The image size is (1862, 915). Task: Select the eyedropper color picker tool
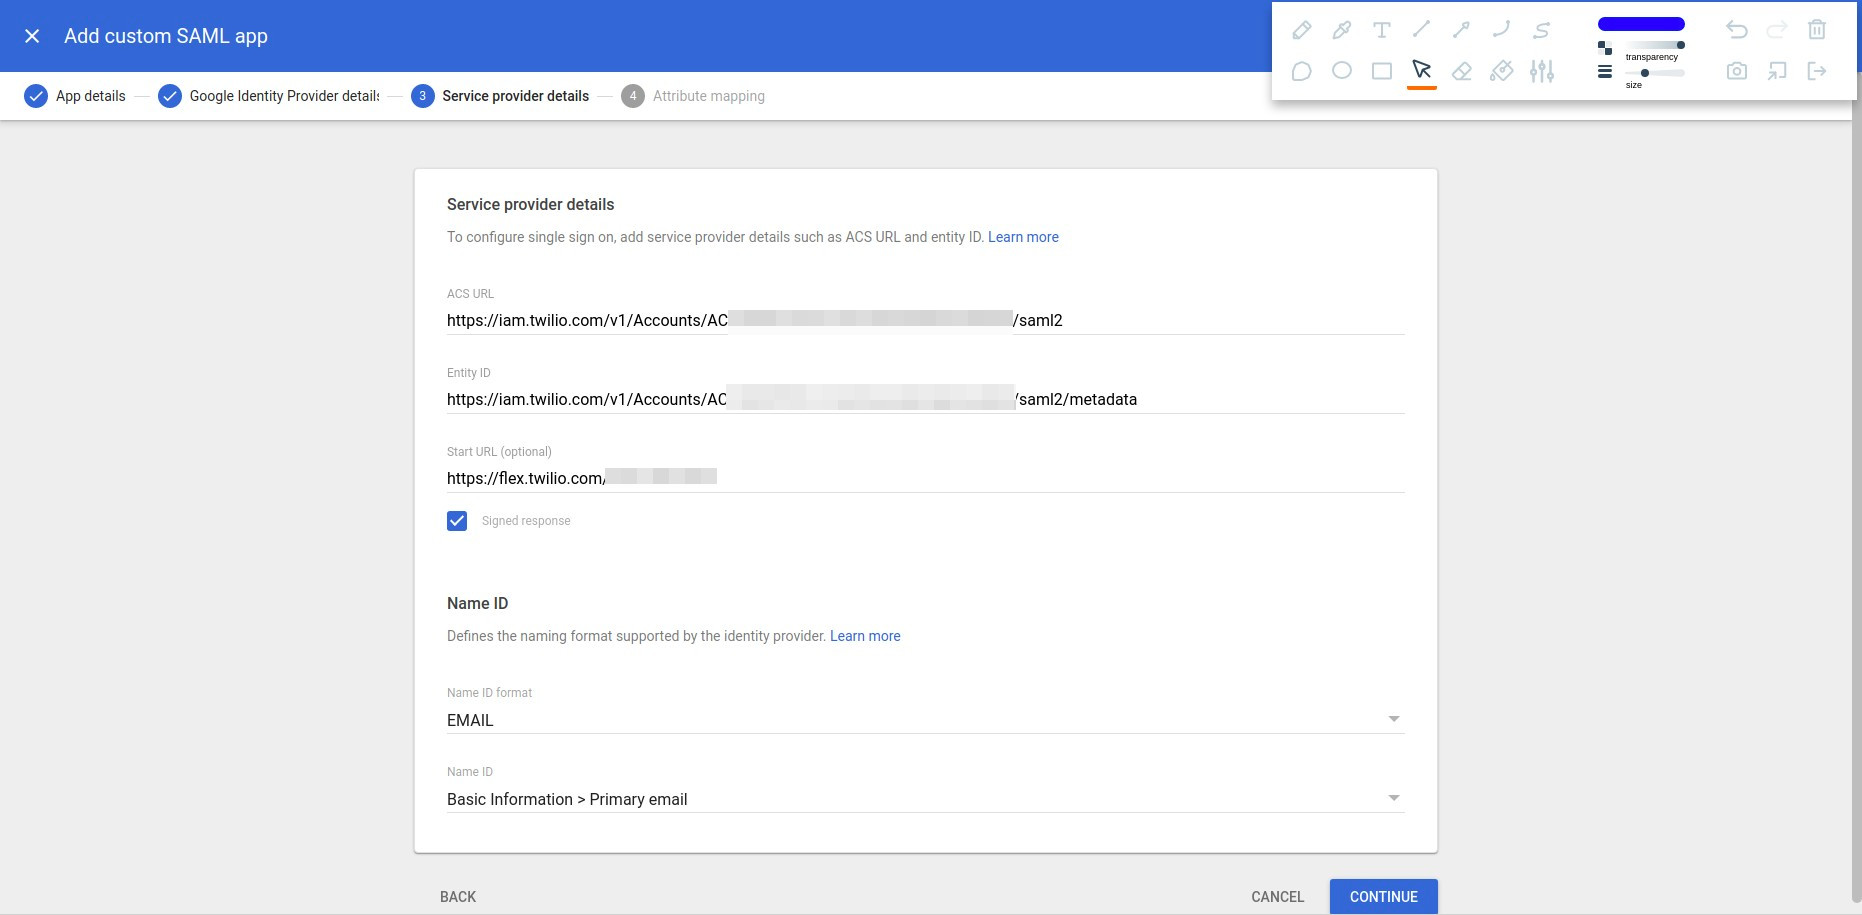click(1341, 30)
